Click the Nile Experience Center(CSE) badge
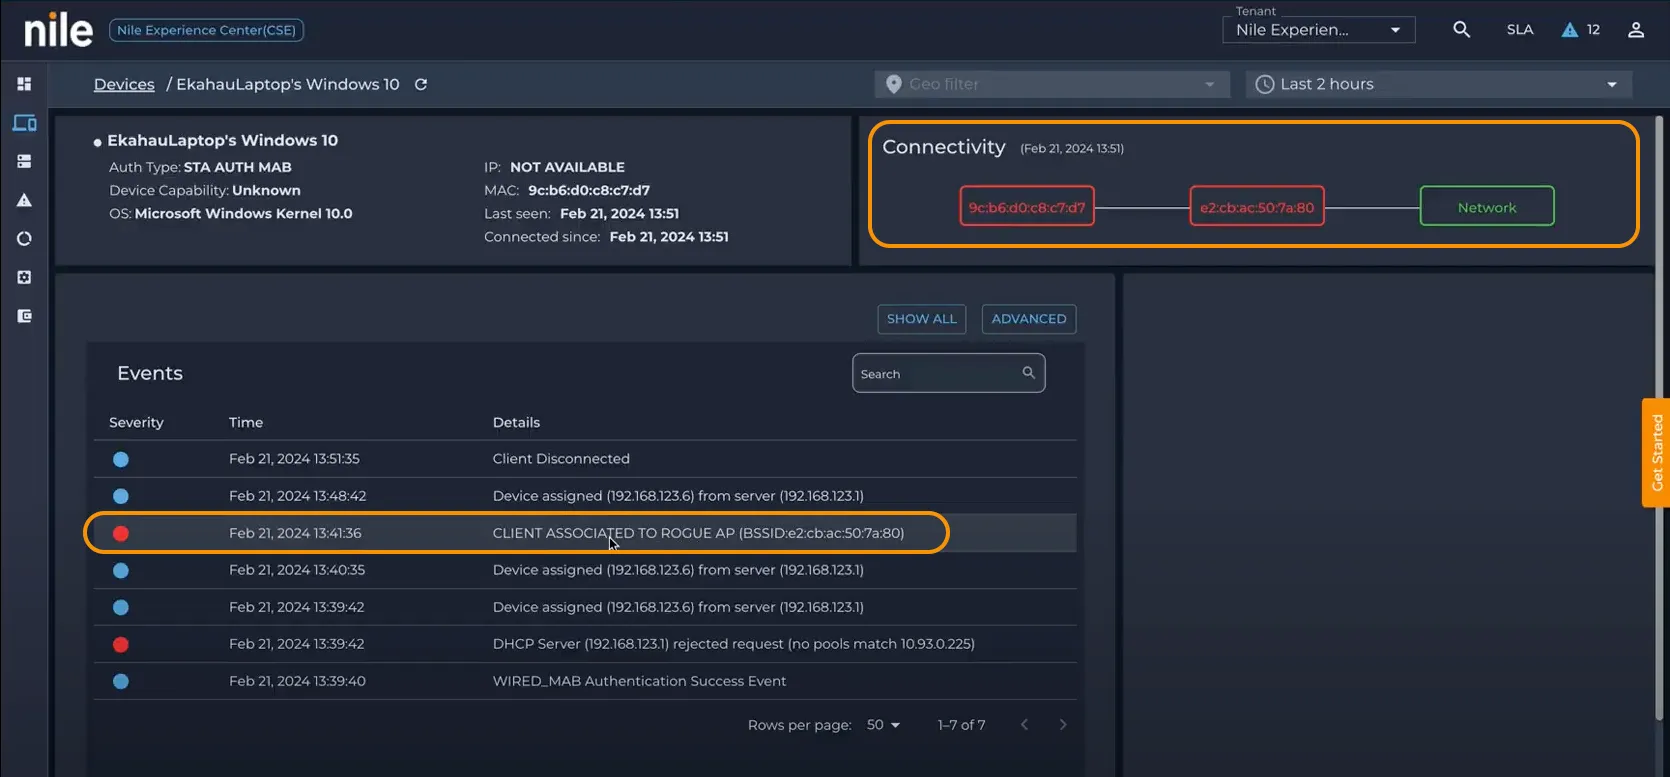1670x777 pixels. (206, 30)
